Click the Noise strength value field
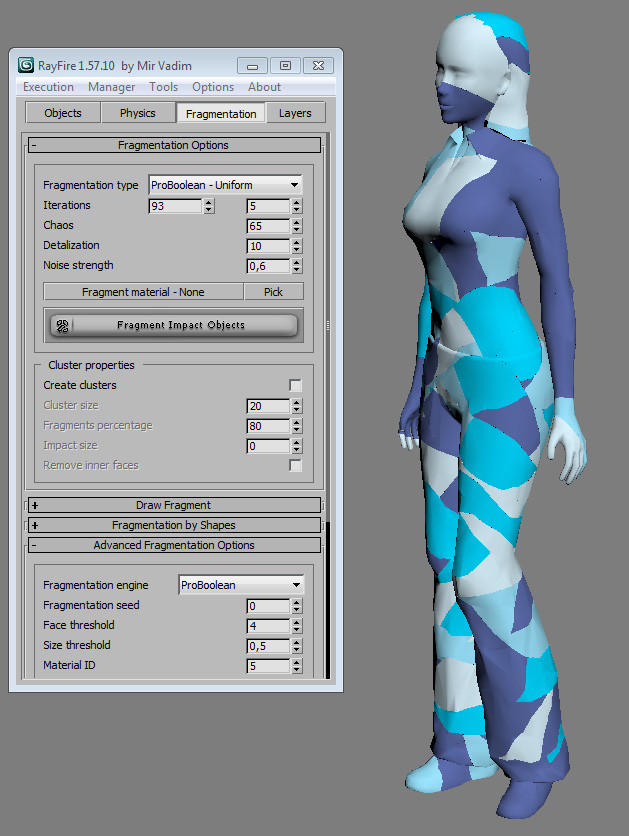The width and height of the screenshot is (629, 836). (268, 266)
